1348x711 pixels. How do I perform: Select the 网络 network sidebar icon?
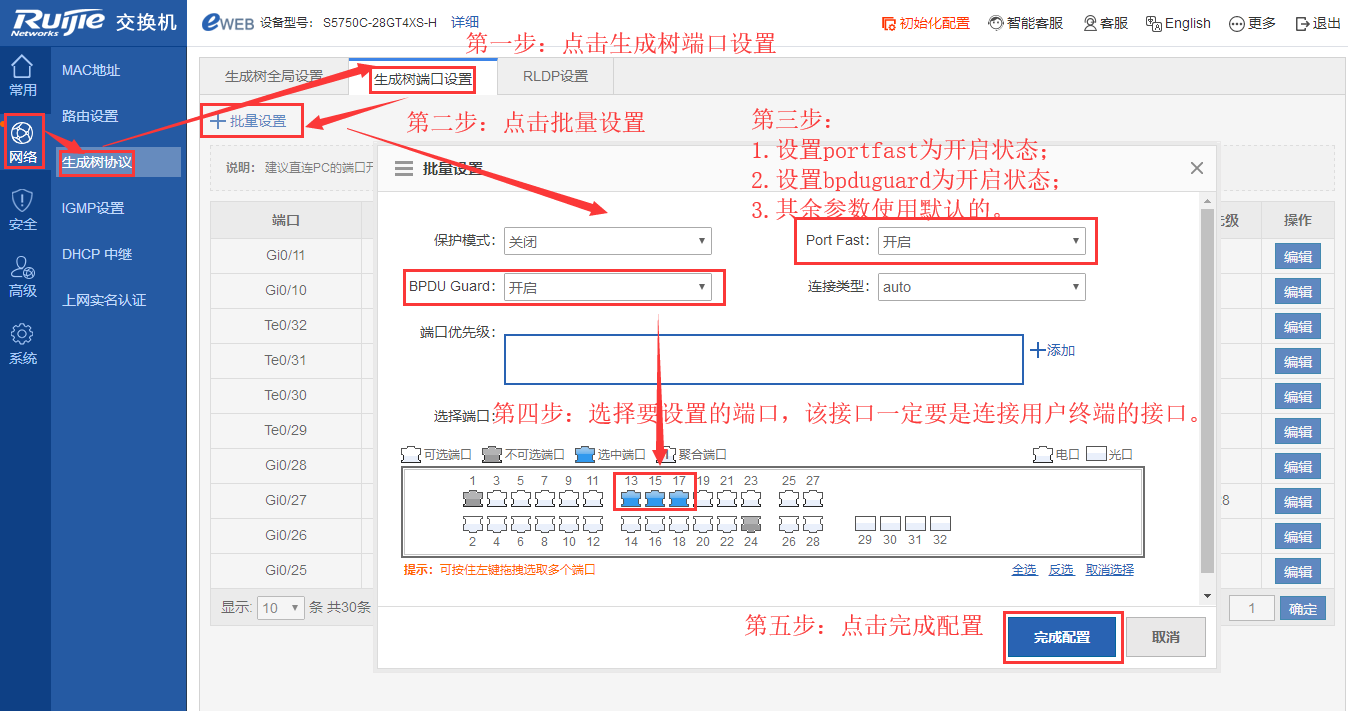[x=22, y=134]
